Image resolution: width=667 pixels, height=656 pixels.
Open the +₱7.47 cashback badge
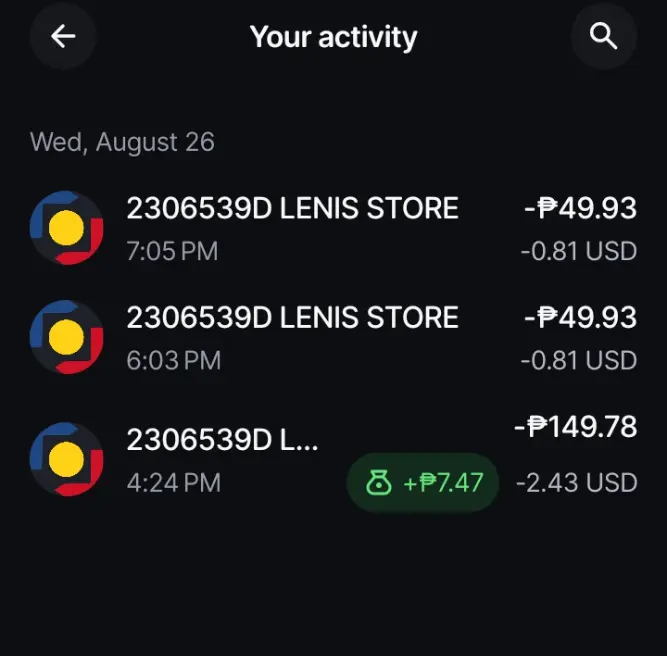(x=422, y=483)
